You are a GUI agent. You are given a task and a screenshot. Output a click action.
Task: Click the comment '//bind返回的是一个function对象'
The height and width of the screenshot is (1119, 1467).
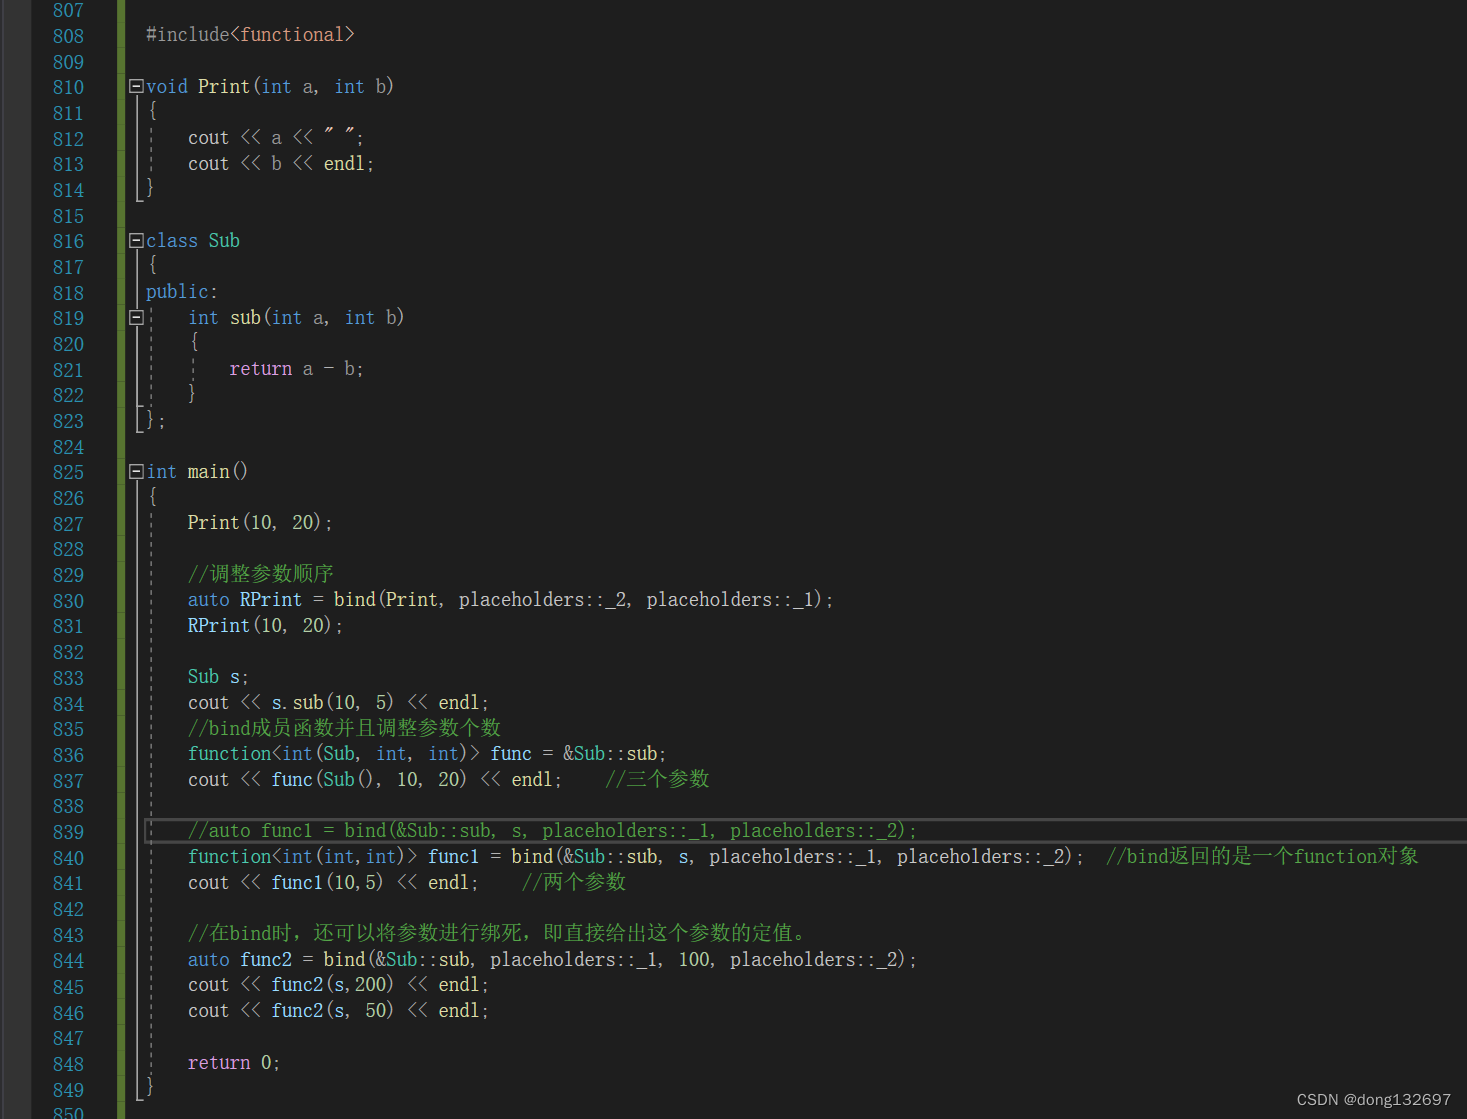point(1262,856)
